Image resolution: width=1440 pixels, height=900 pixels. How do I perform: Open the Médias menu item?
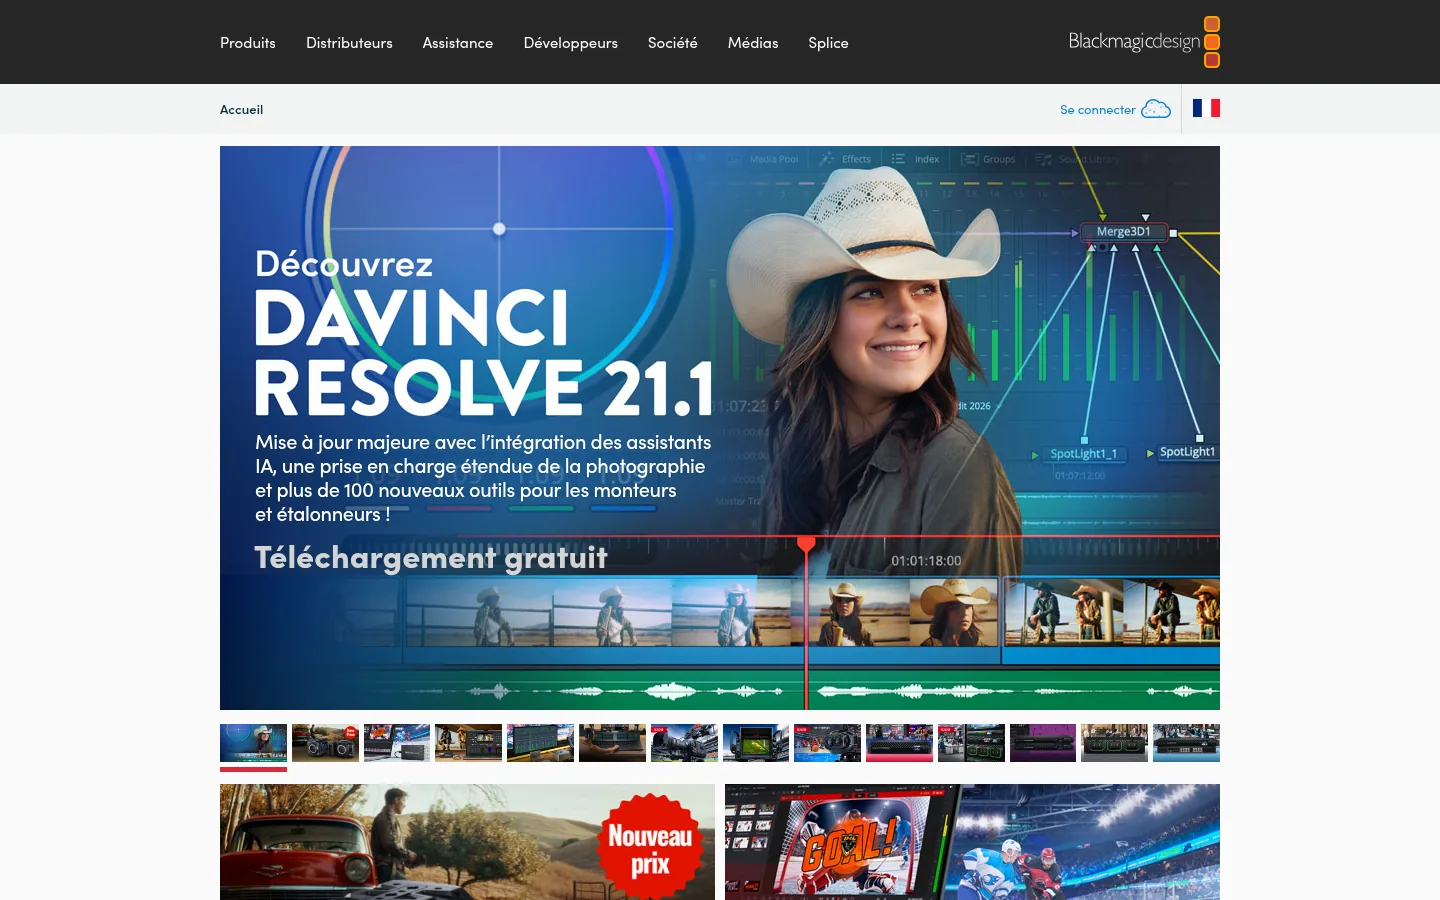tap(753, 43)
